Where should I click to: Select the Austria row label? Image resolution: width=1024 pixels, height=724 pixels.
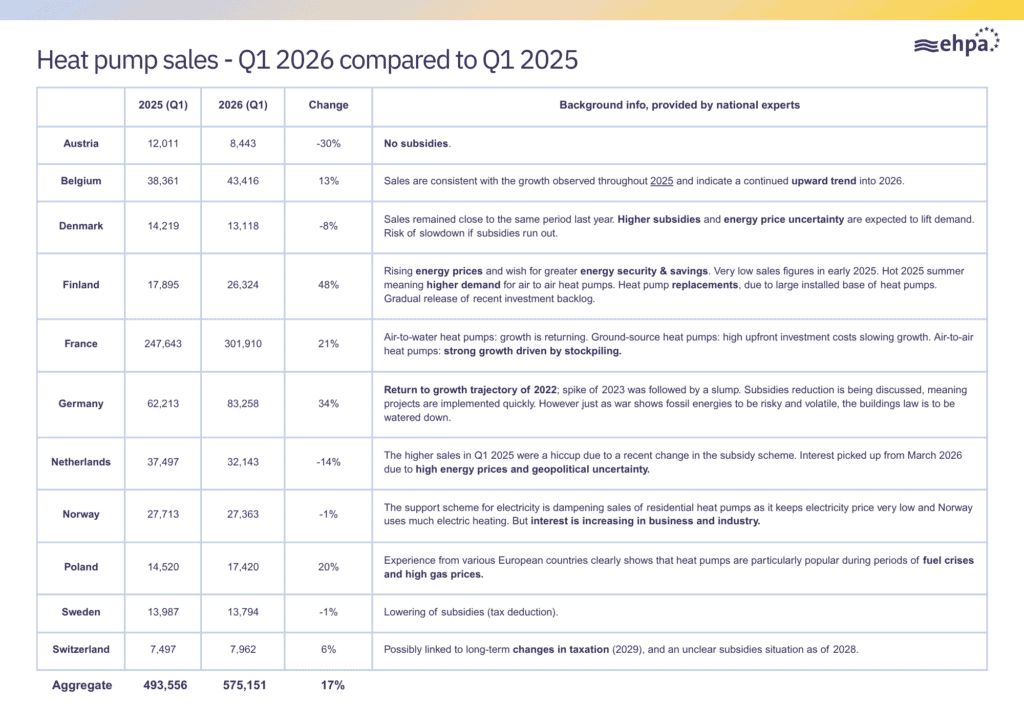(81, 144)
